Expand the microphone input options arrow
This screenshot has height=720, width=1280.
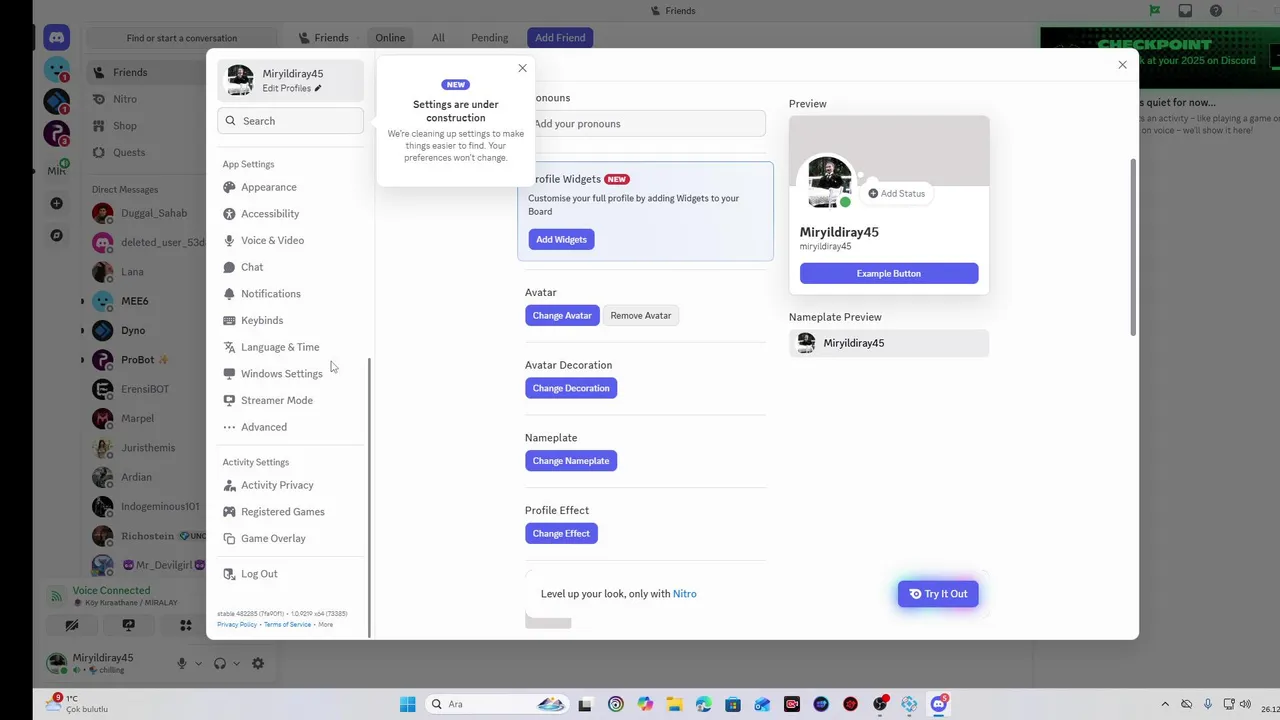[x=198, y=663]
